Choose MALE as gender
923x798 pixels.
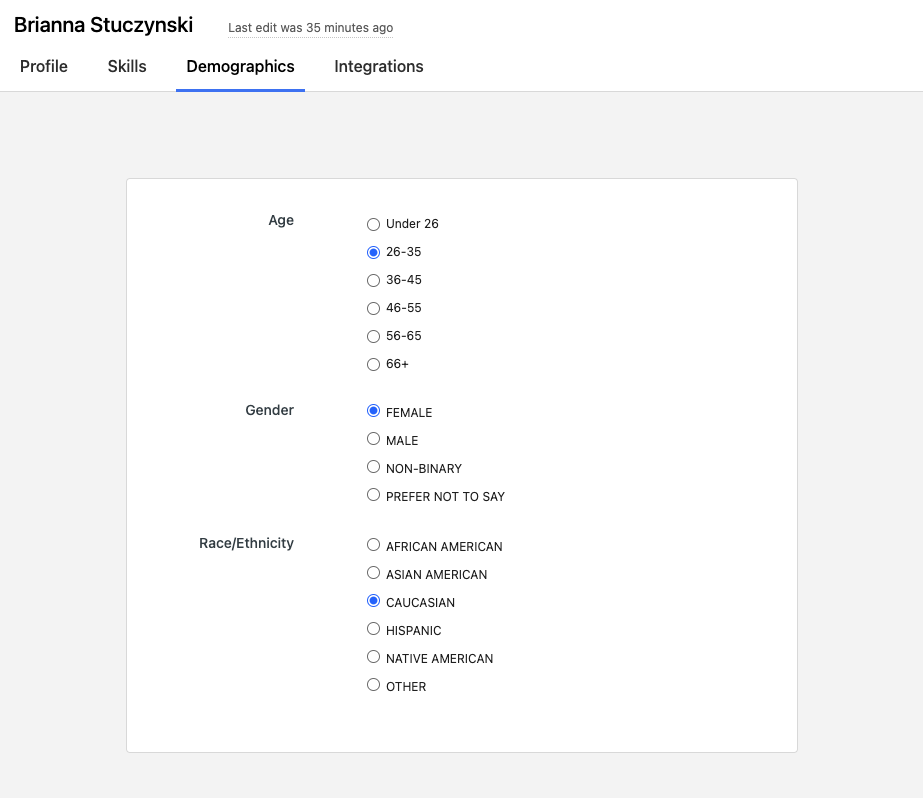[x=373, y=438]
